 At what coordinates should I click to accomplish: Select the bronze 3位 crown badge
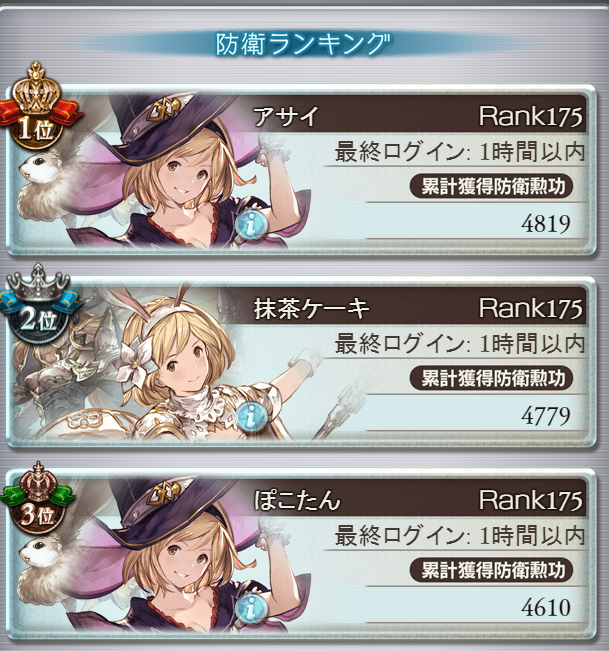pyautogui.click(x=37, y=499)
